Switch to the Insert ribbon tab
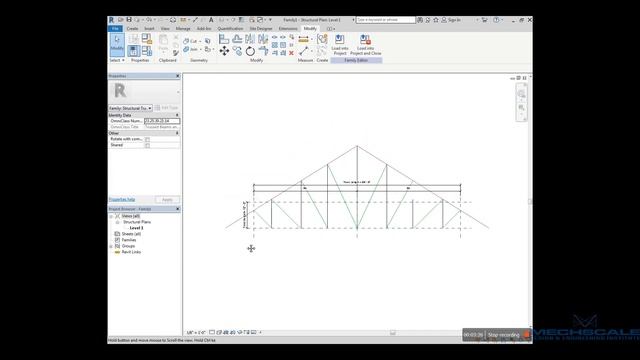 point(149,29)
